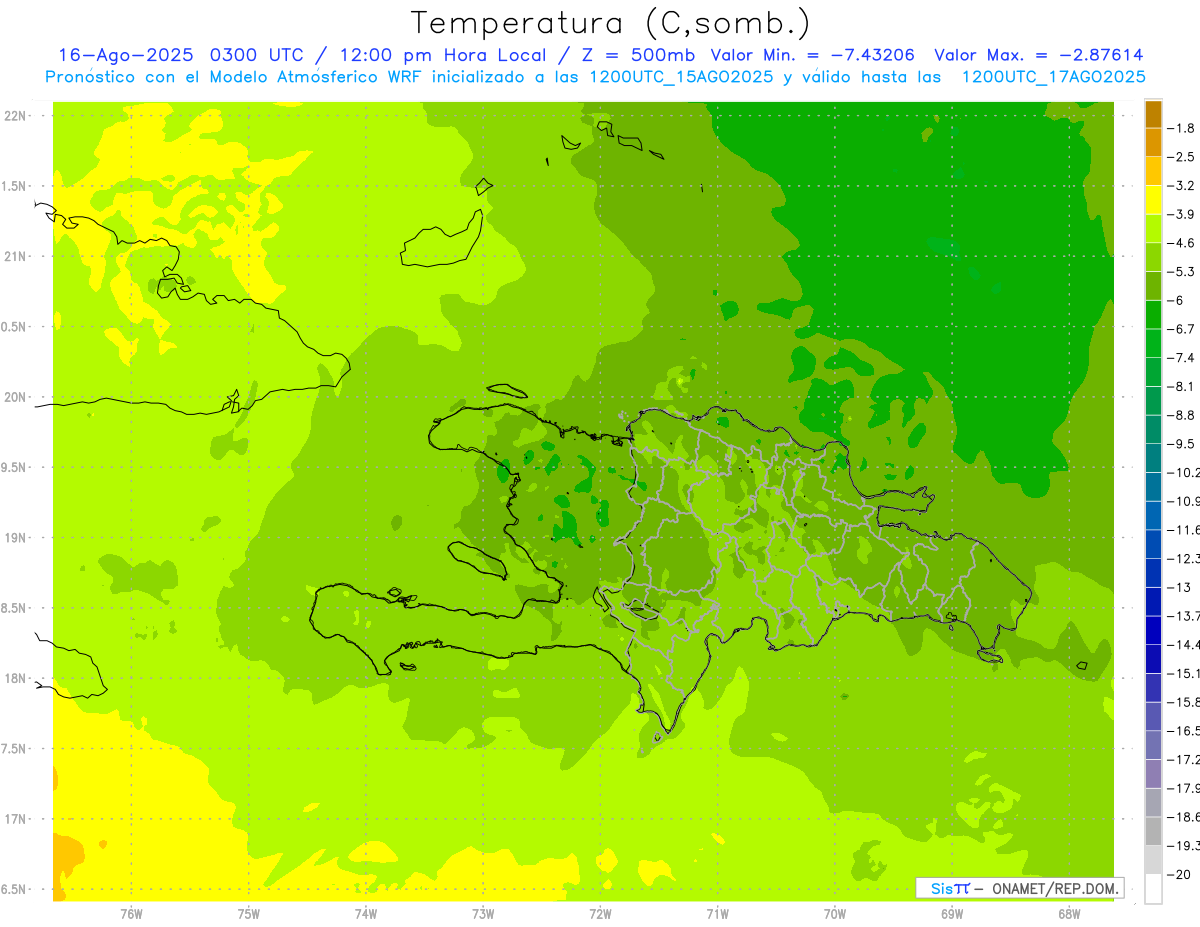Click the "72W" longitude axis label
The image size is (1200, 927).
(x=600, y=913)
